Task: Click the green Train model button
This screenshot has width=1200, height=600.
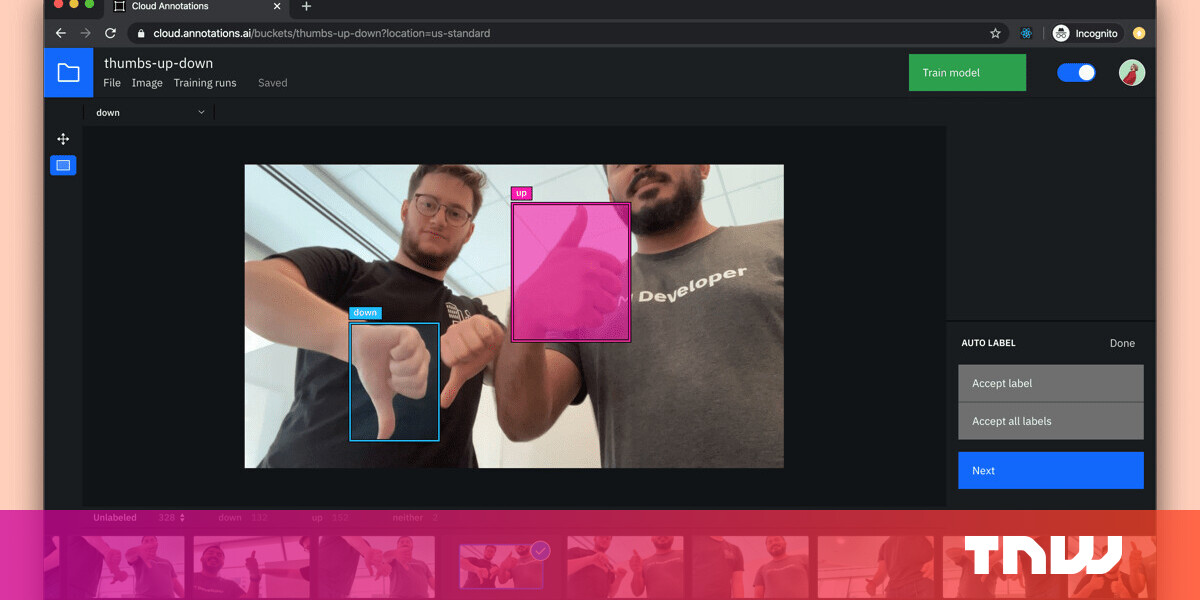Action: [966, 72]
